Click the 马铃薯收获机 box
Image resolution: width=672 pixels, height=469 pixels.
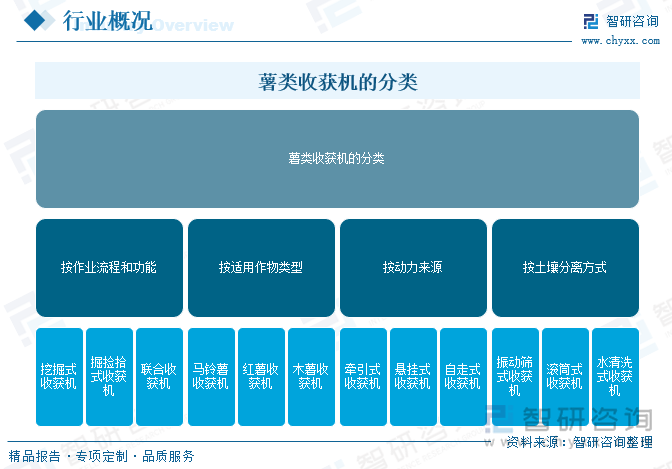(211, 377)
